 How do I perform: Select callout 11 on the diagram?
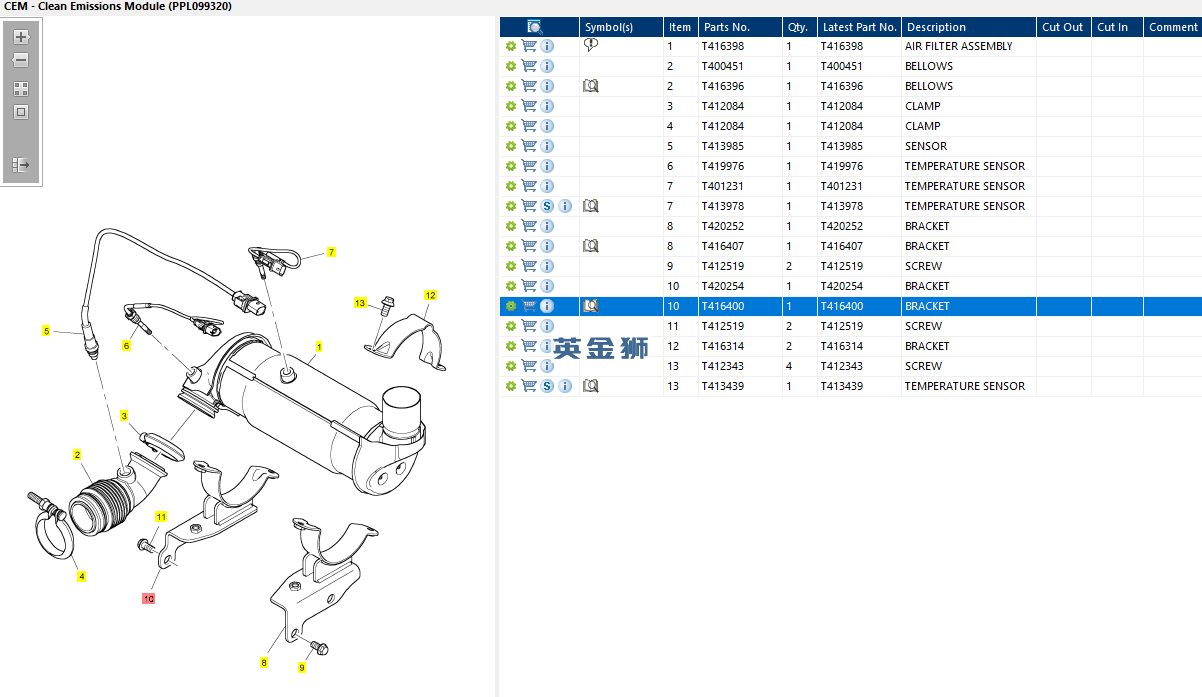160,517
